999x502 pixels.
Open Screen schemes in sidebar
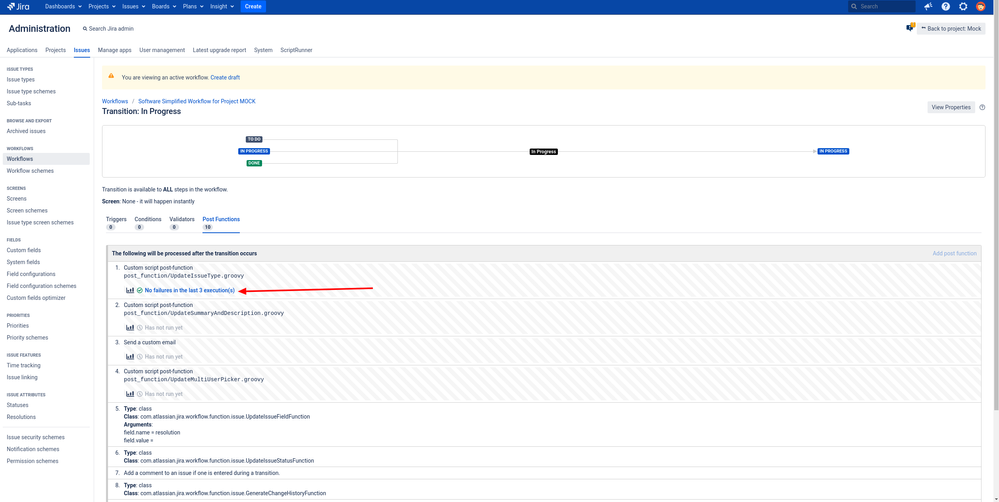(x=27, y=210)
